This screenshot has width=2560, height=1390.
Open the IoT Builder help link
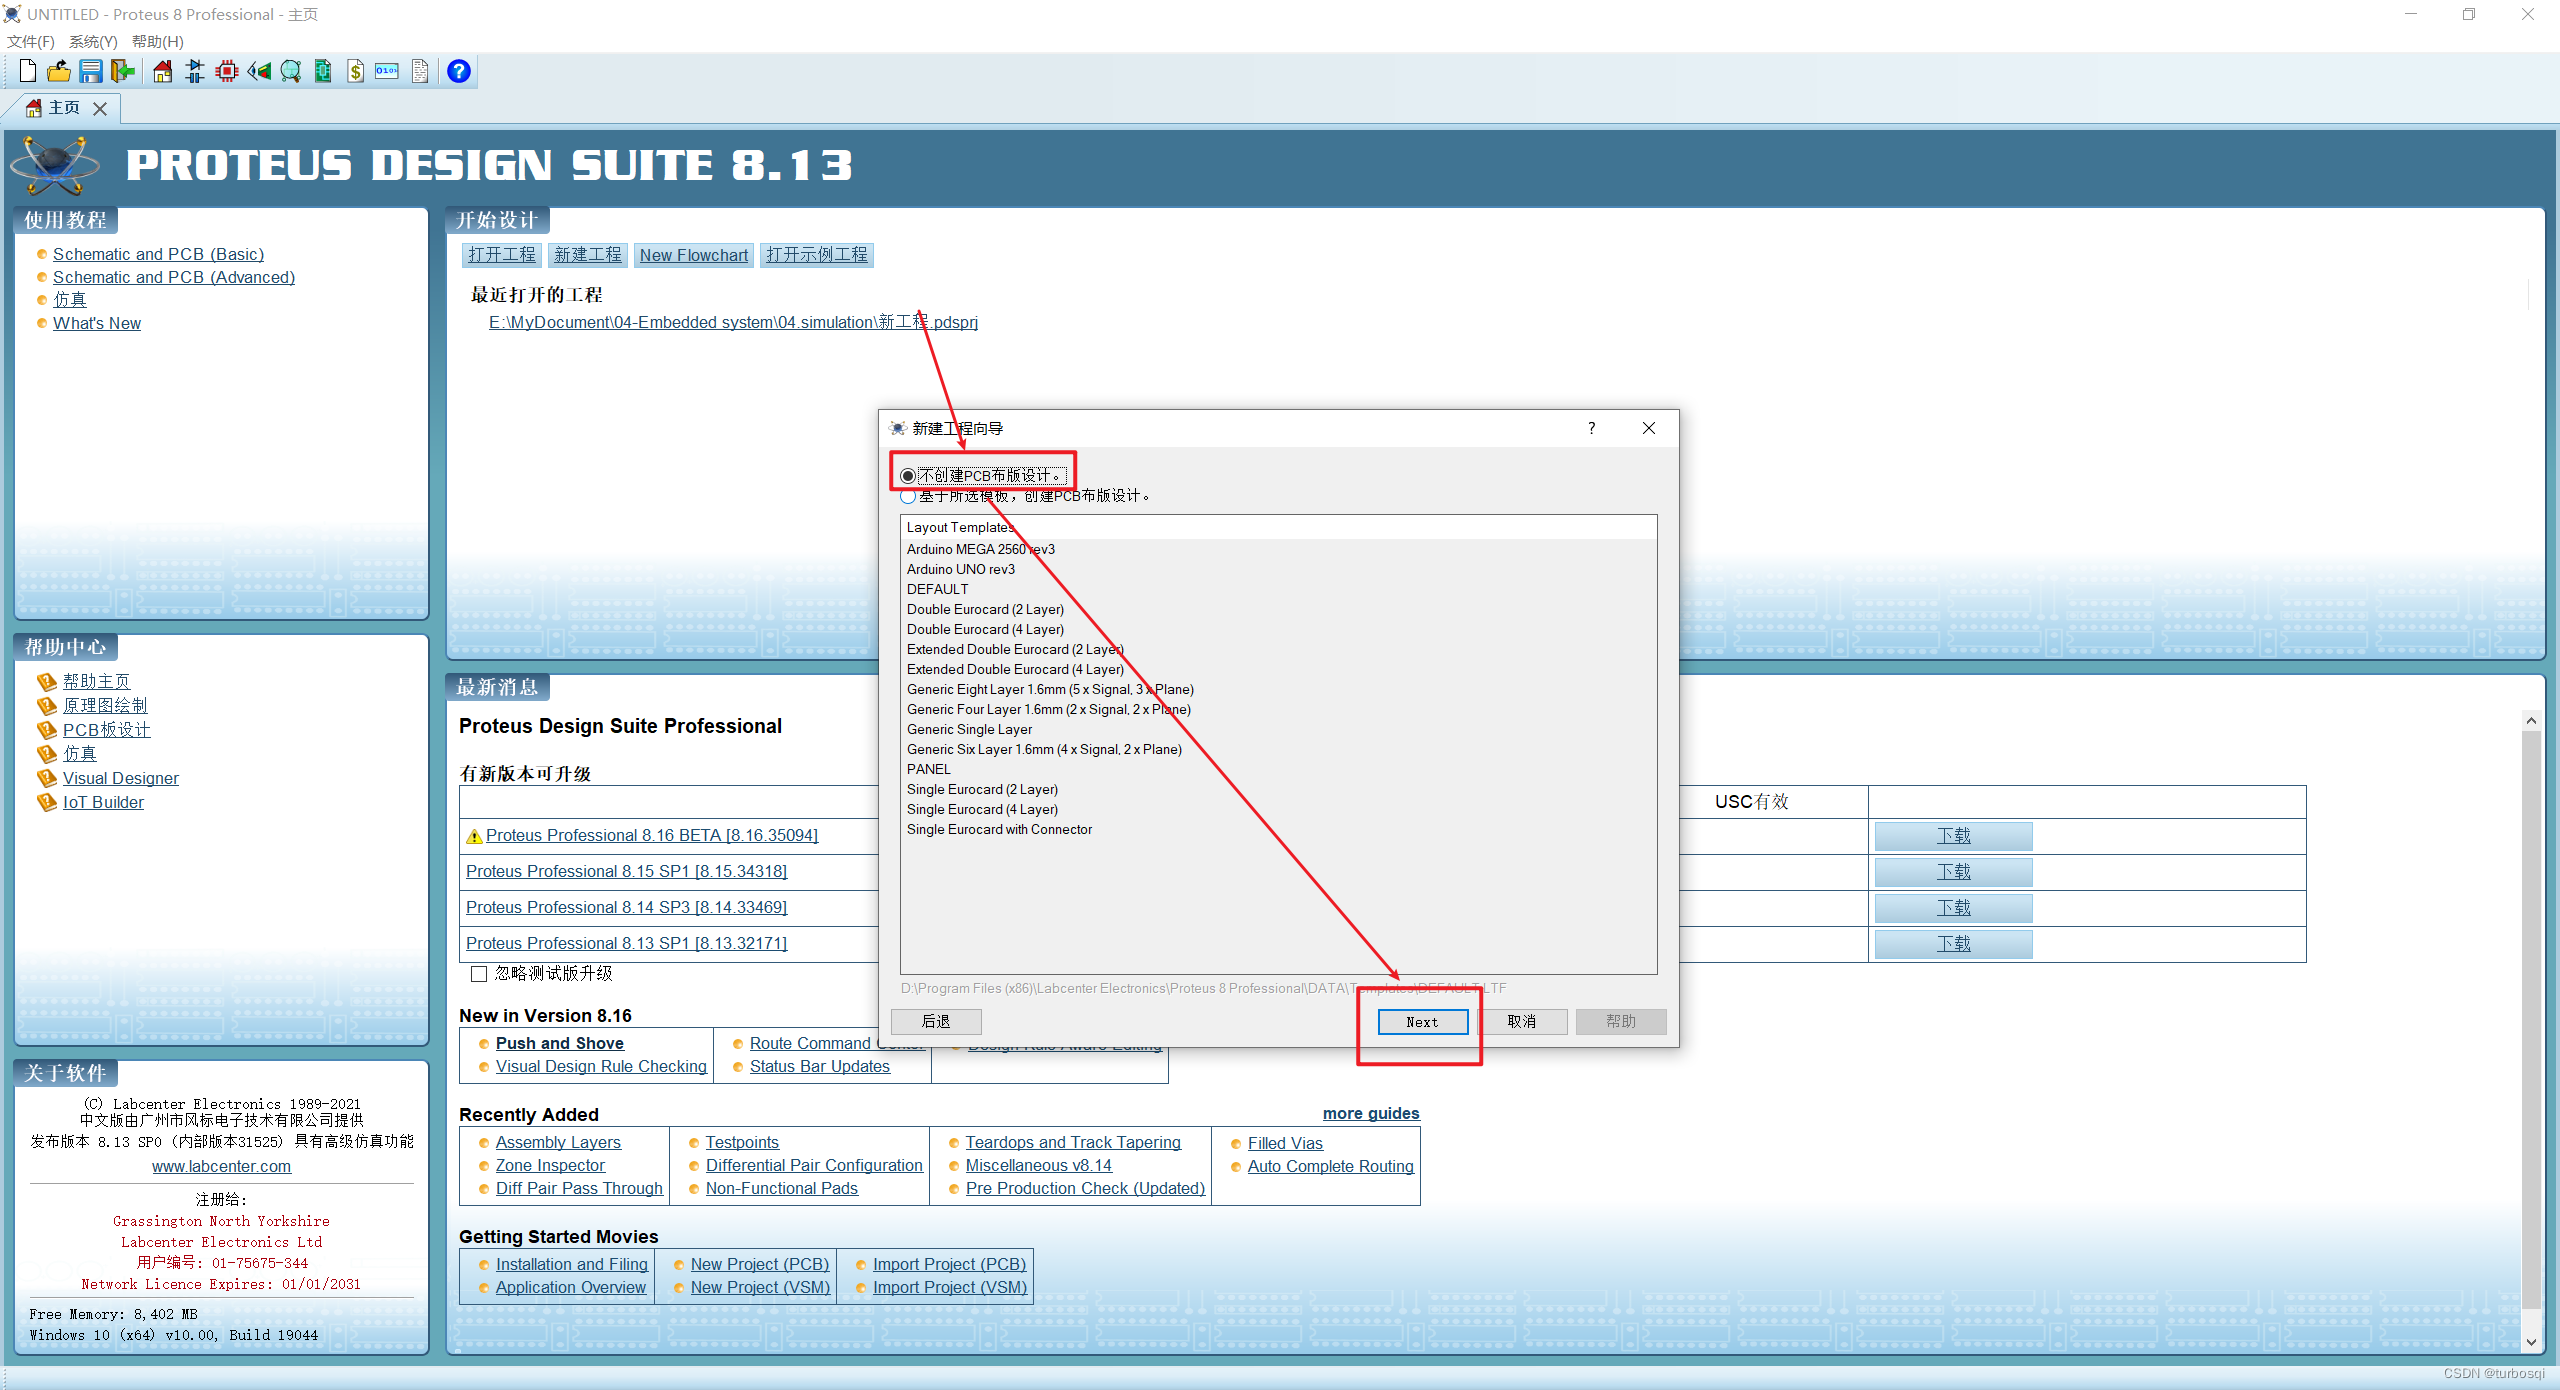pos(103,802)
